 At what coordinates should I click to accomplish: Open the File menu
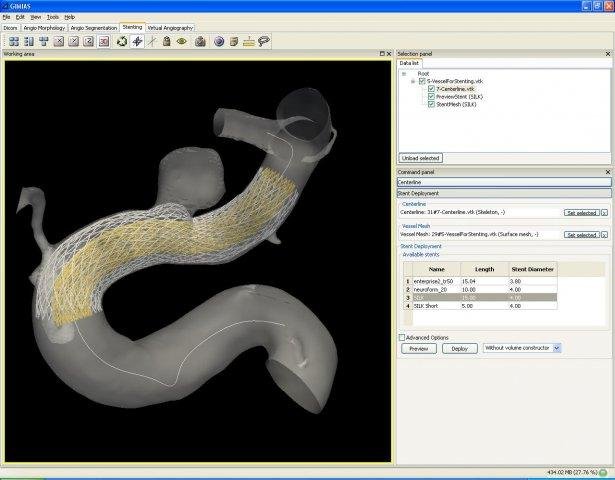pyautogui.click(x=6, y=17)
